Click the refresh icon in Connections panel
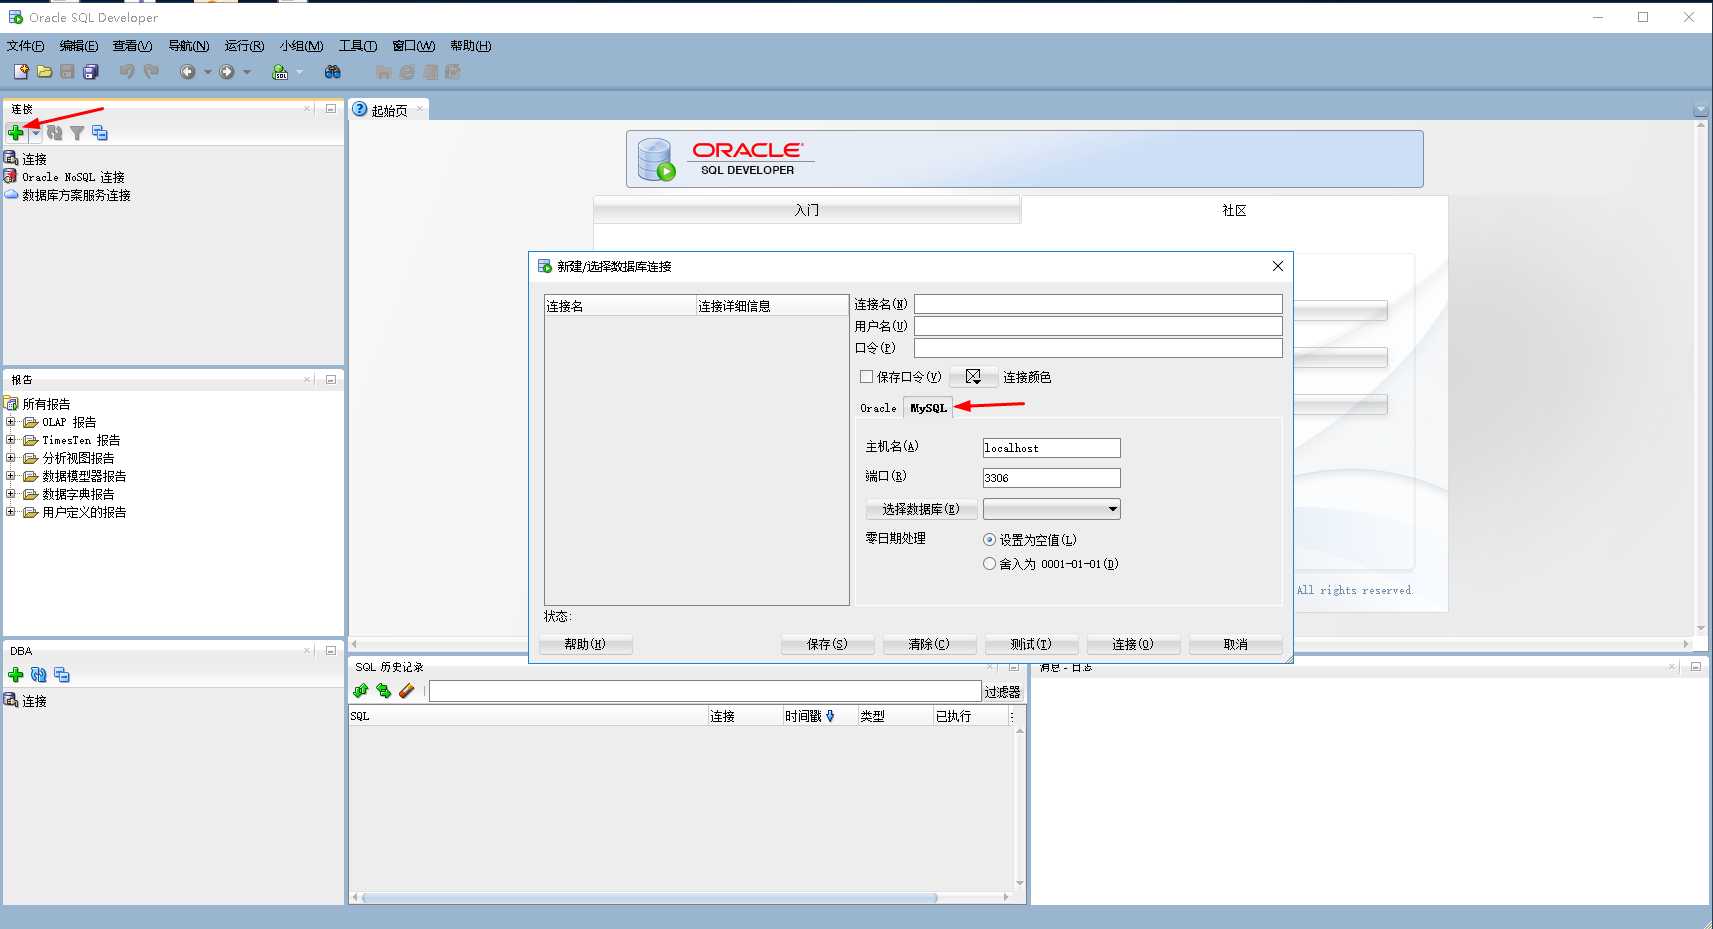This screenshot has width=1713, height=929. click(x=55, y=133)
